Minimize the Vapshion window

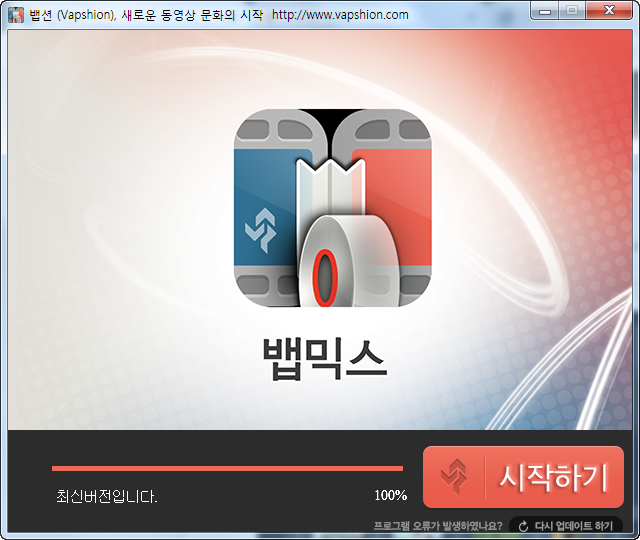point(544,11)
